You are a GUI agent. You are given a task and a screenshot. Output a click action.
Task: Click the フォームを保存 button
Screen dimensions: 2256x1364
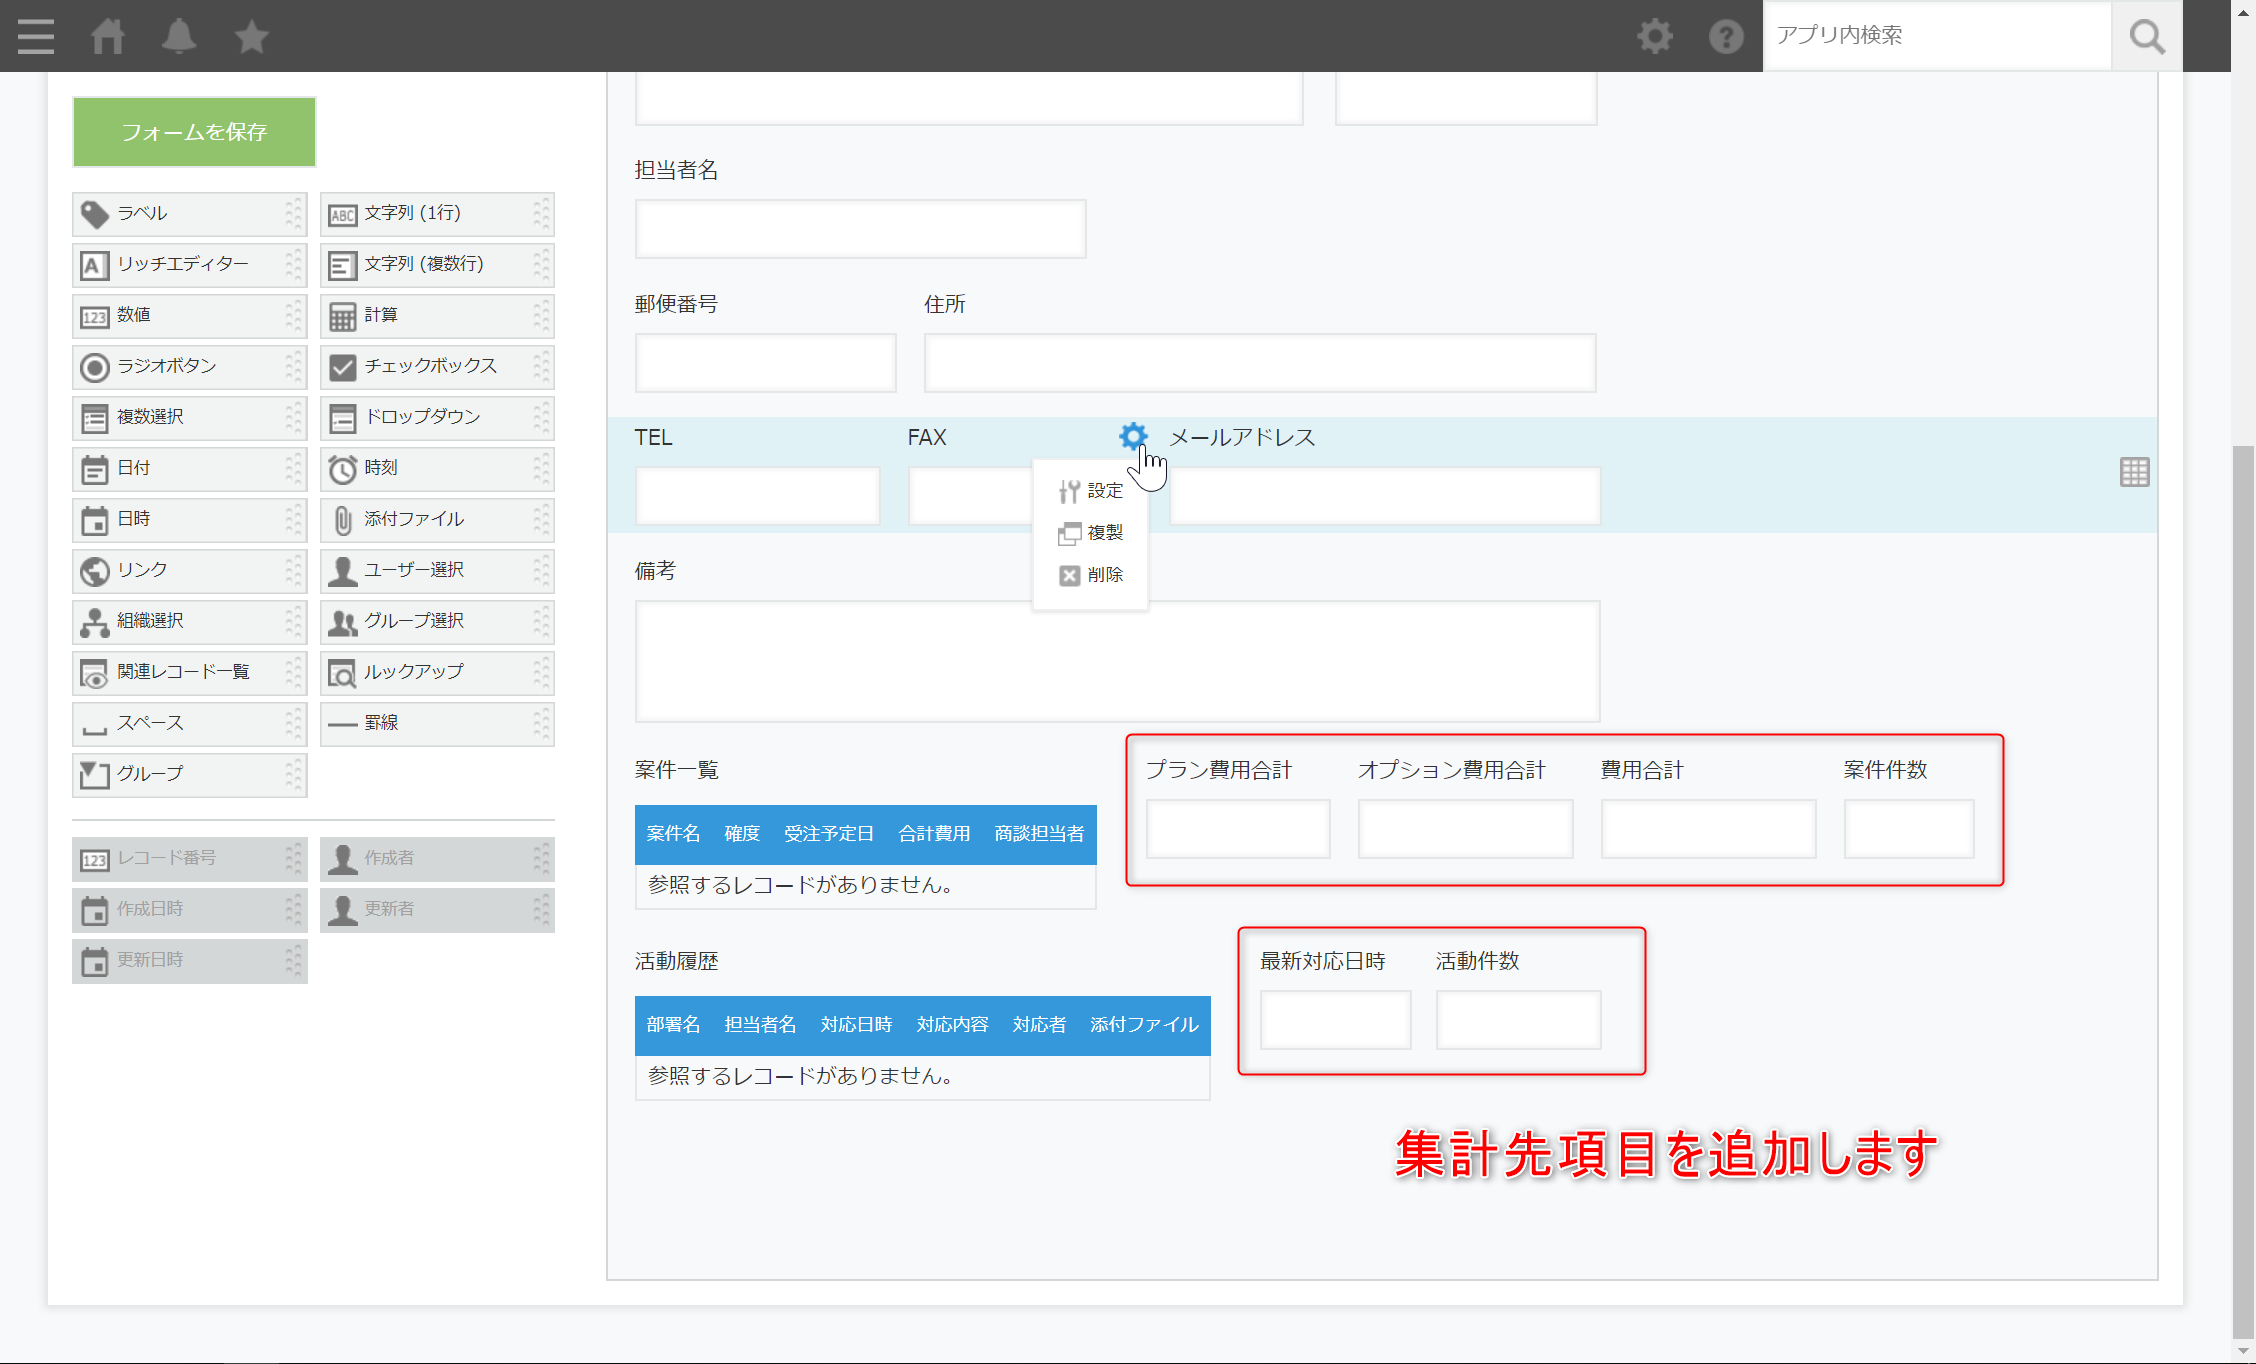[x=194, y=132]
